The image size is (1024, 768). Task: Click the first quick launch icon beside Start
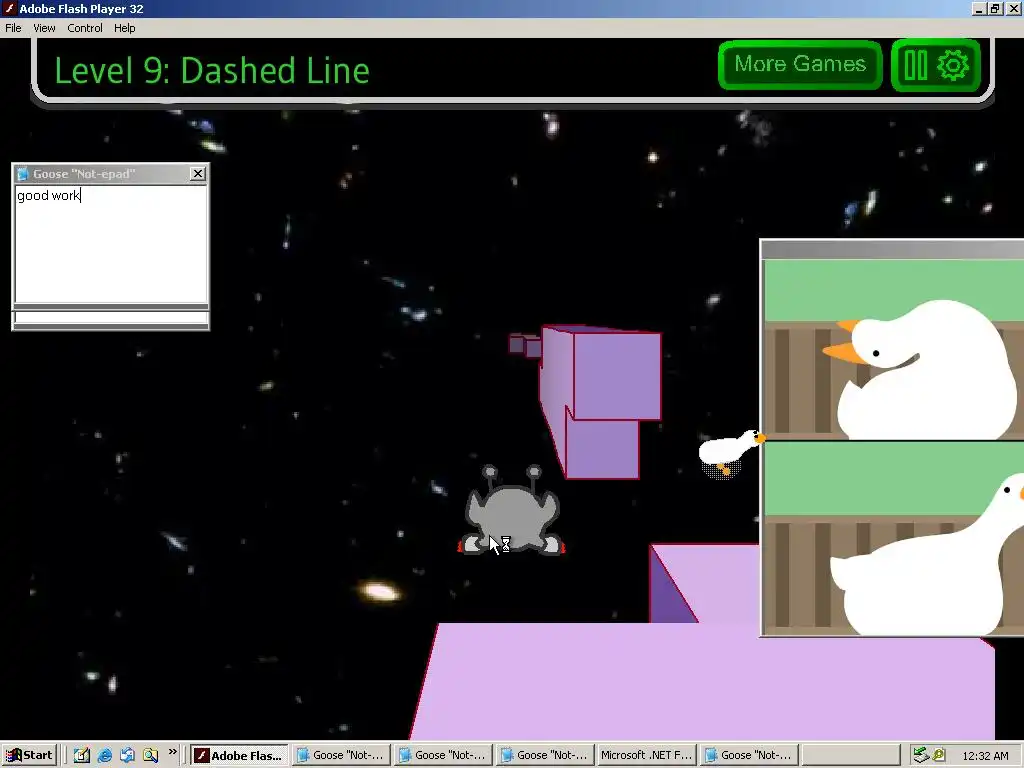[81, 755]
